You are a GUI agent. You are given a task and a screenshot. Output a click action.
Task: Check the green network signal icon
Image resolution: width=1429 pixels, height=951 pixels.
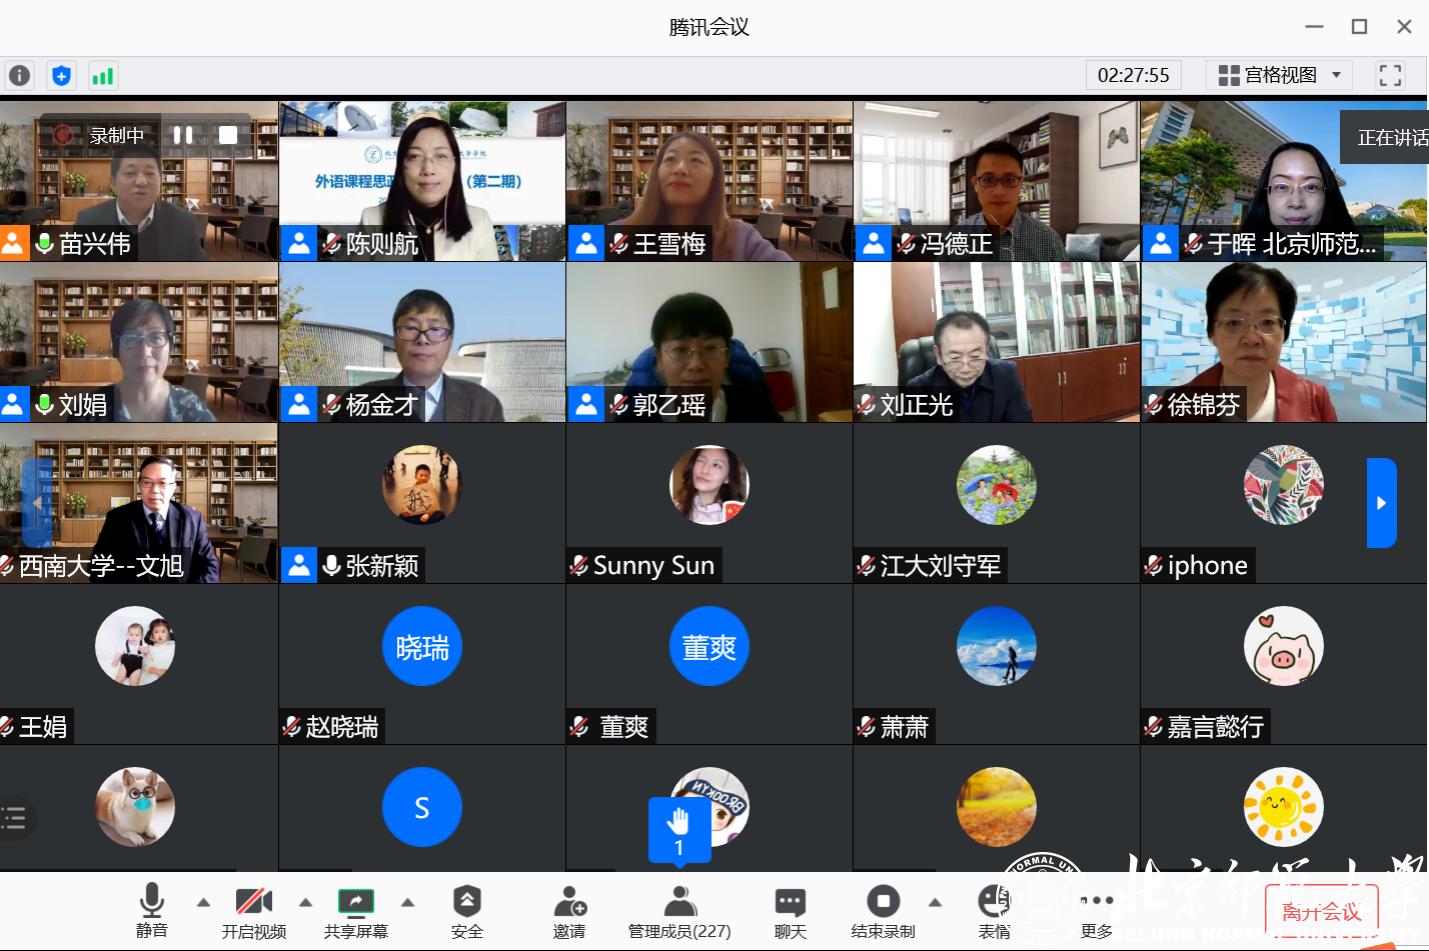coord(102,76)
